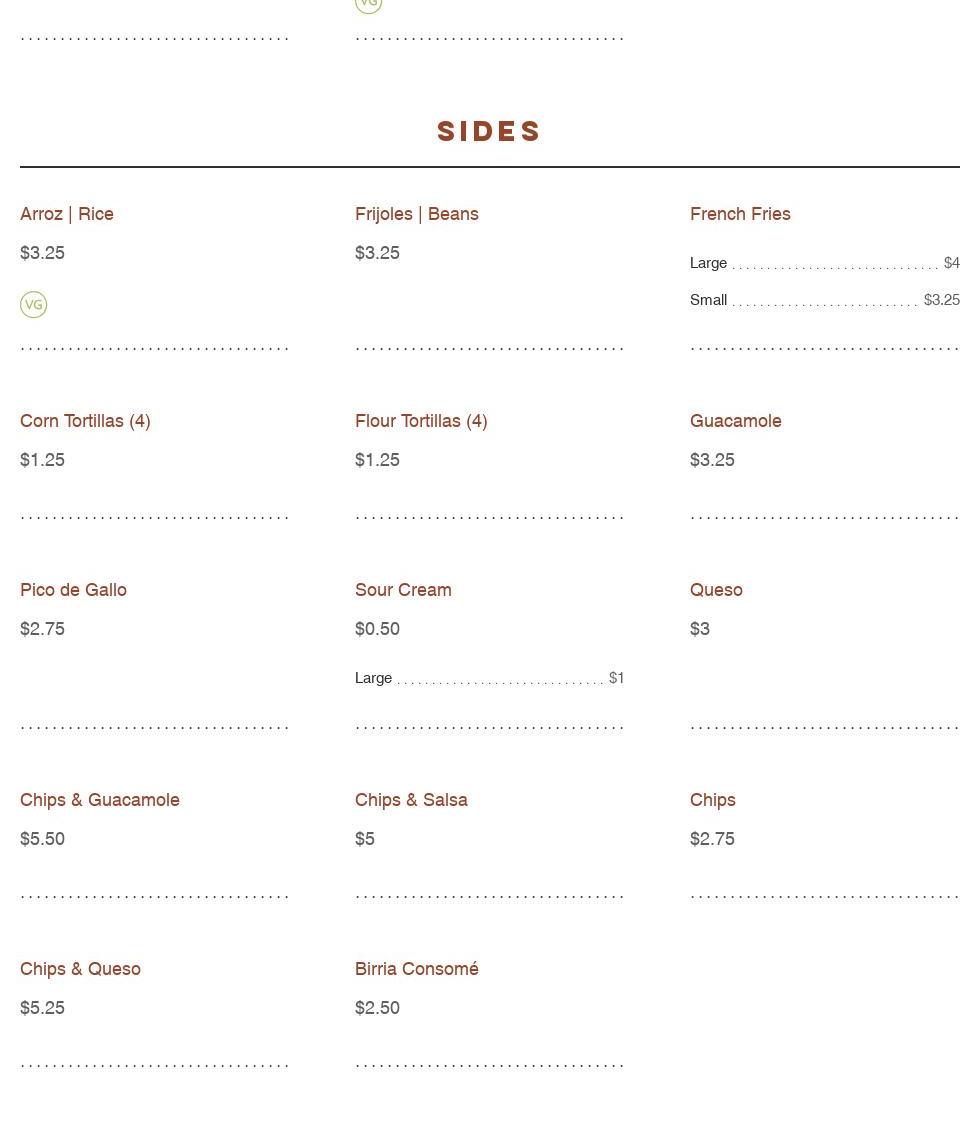Select Chips & Salsa

pos(411,800)
